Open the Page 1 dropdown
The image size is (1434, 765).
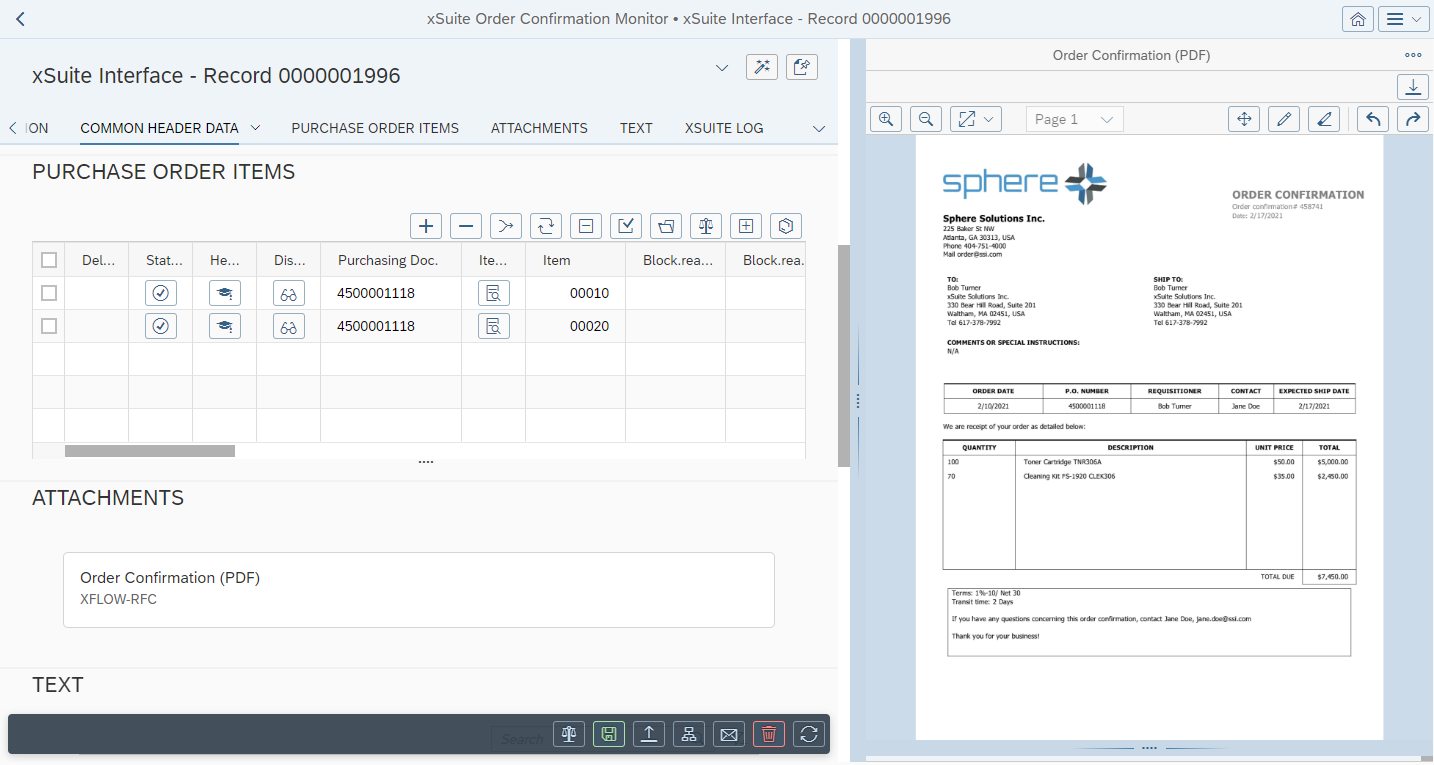pyautogui.click(x=1074, y=119)
